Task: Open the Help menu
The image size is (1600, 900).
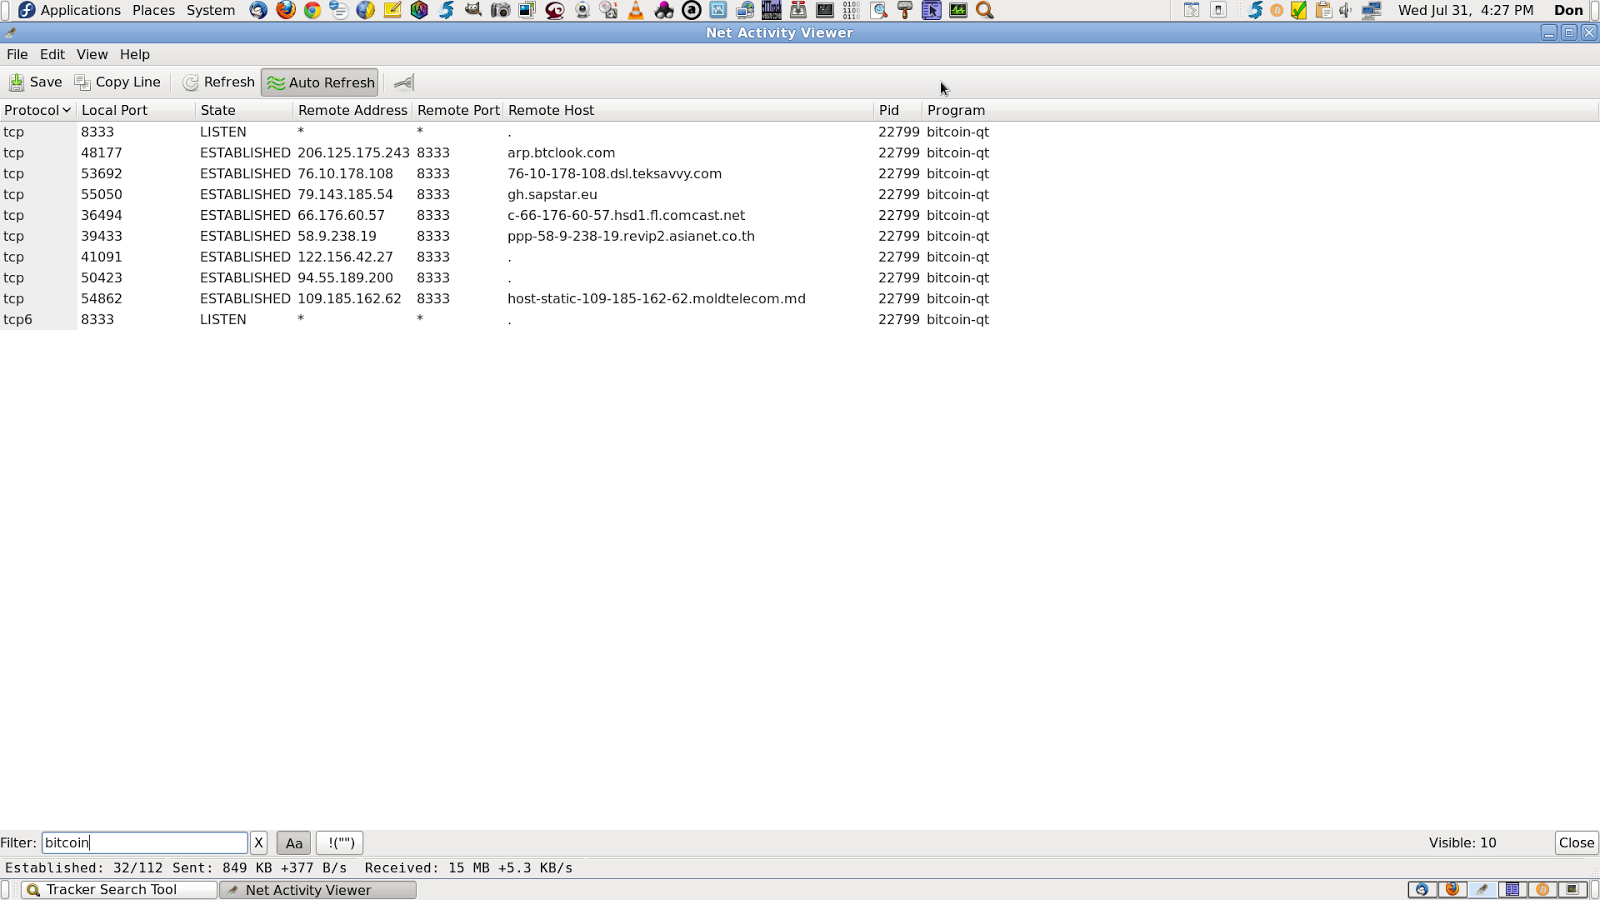Action: click(135, 54)
